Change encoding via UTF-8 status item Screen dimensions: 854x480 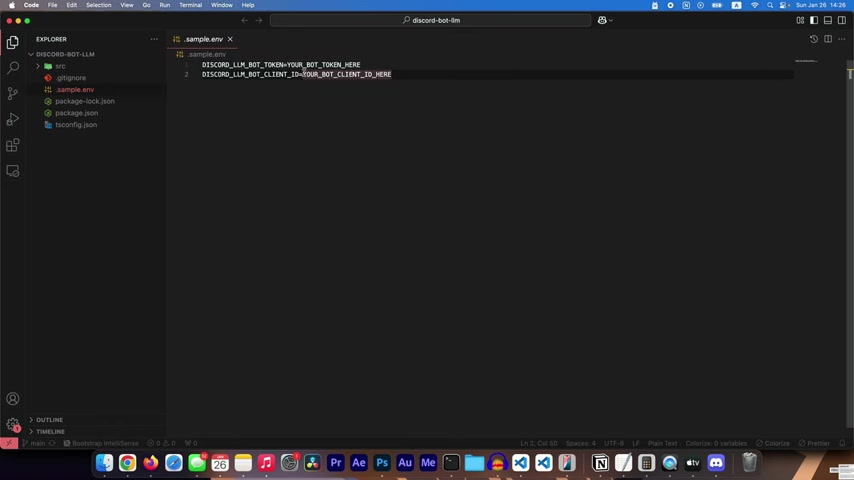[614, 443]
